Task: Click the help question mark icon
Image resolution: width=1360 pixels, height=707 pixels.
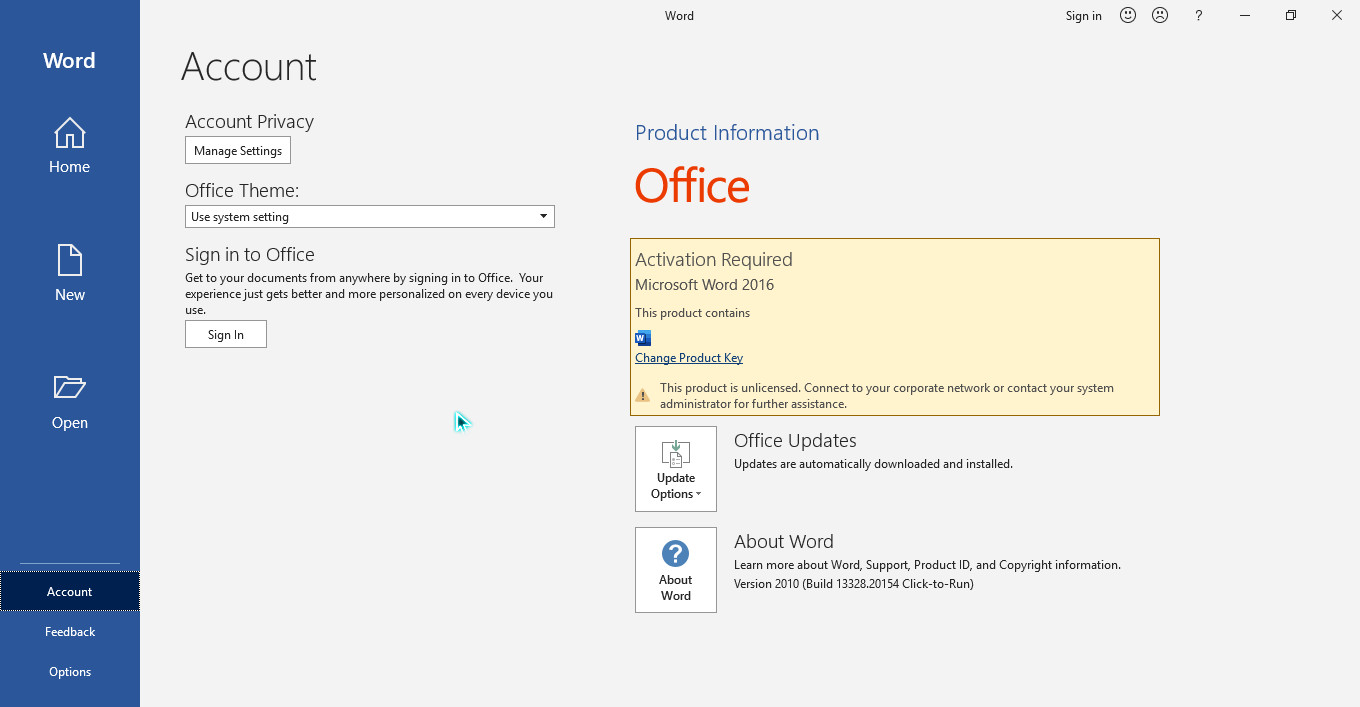Action: tap(1199, 15)
